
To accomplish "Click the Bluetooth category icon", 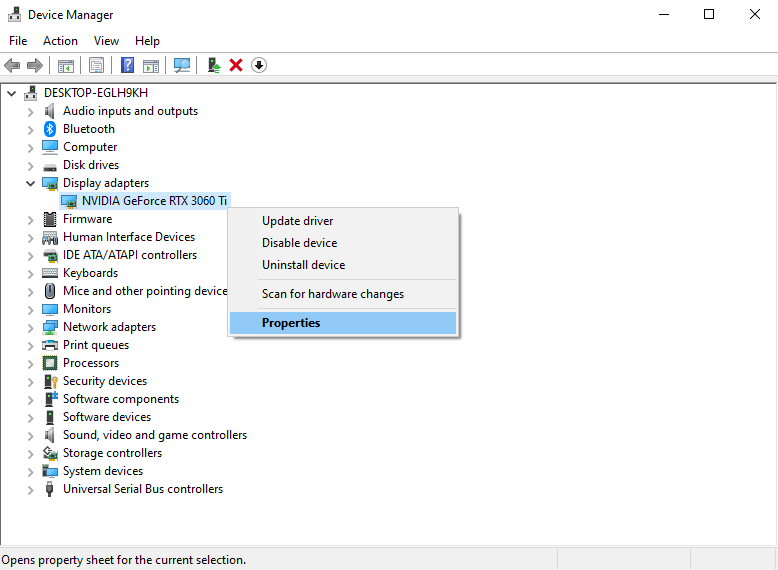I will tap(50, 129).
